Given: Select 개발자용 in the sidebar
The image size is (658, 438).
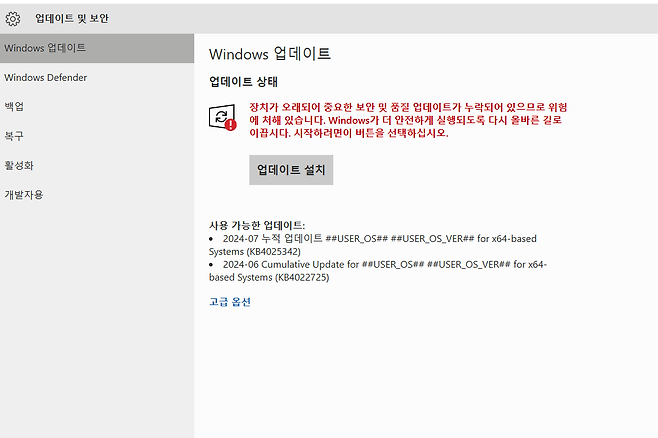Looking at the screenshot, I should [x=97, y=195].
